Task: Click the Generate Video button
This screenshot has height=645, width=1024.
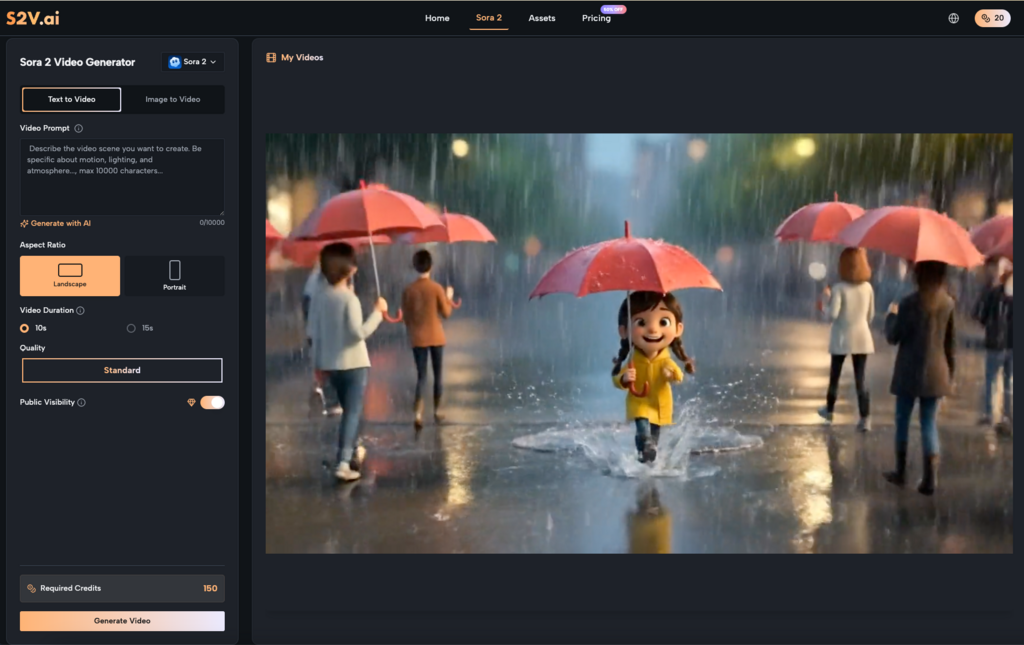Action: point(122,620)
